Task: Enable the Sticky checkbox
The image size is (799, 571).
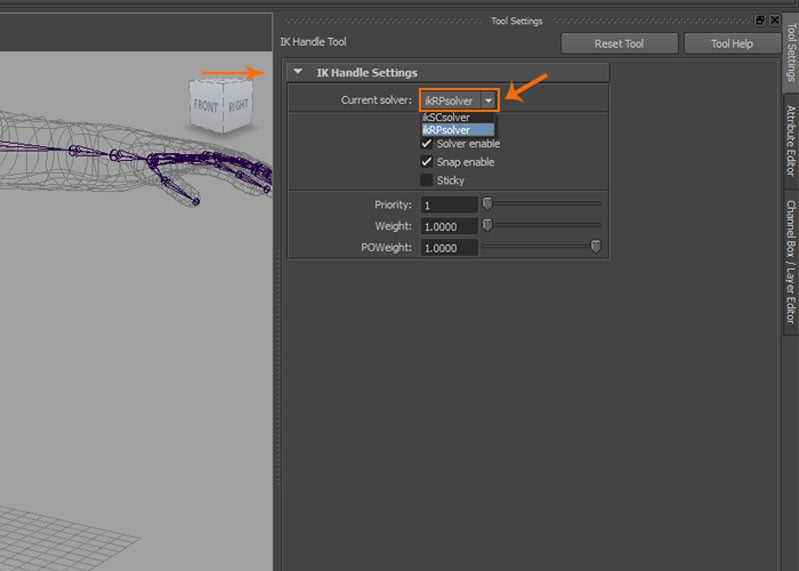Action: click(427, 180)
